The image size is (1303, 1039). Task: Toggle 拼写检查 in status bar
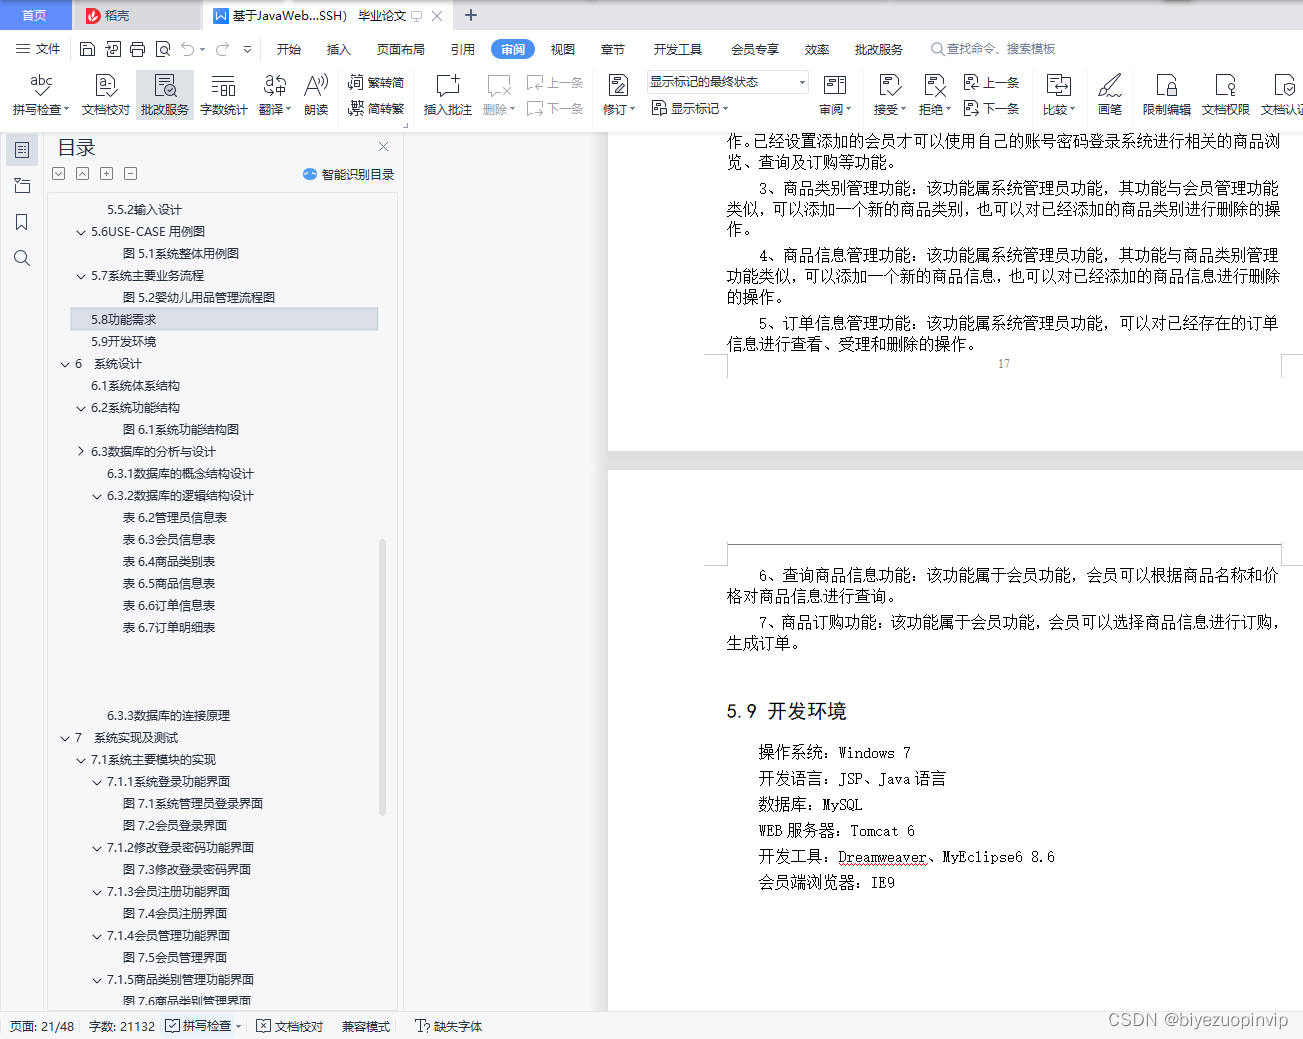203,1026
